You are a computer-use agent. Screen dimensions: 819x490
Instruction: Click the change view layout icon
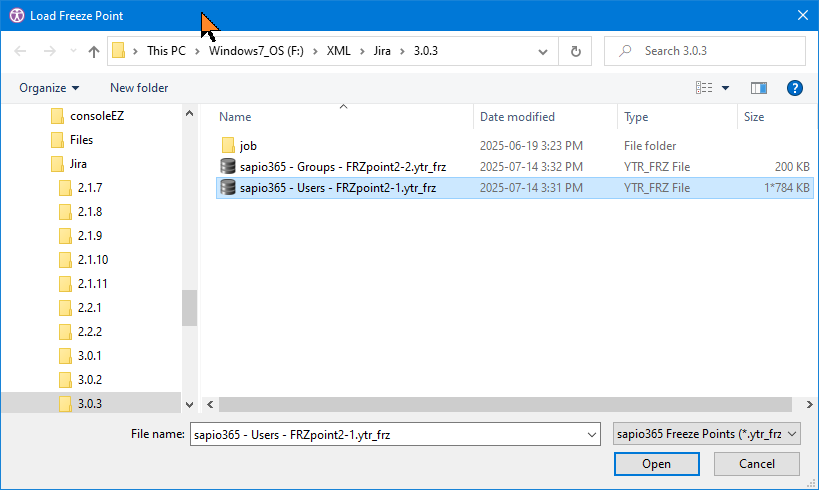pos(704,88)
